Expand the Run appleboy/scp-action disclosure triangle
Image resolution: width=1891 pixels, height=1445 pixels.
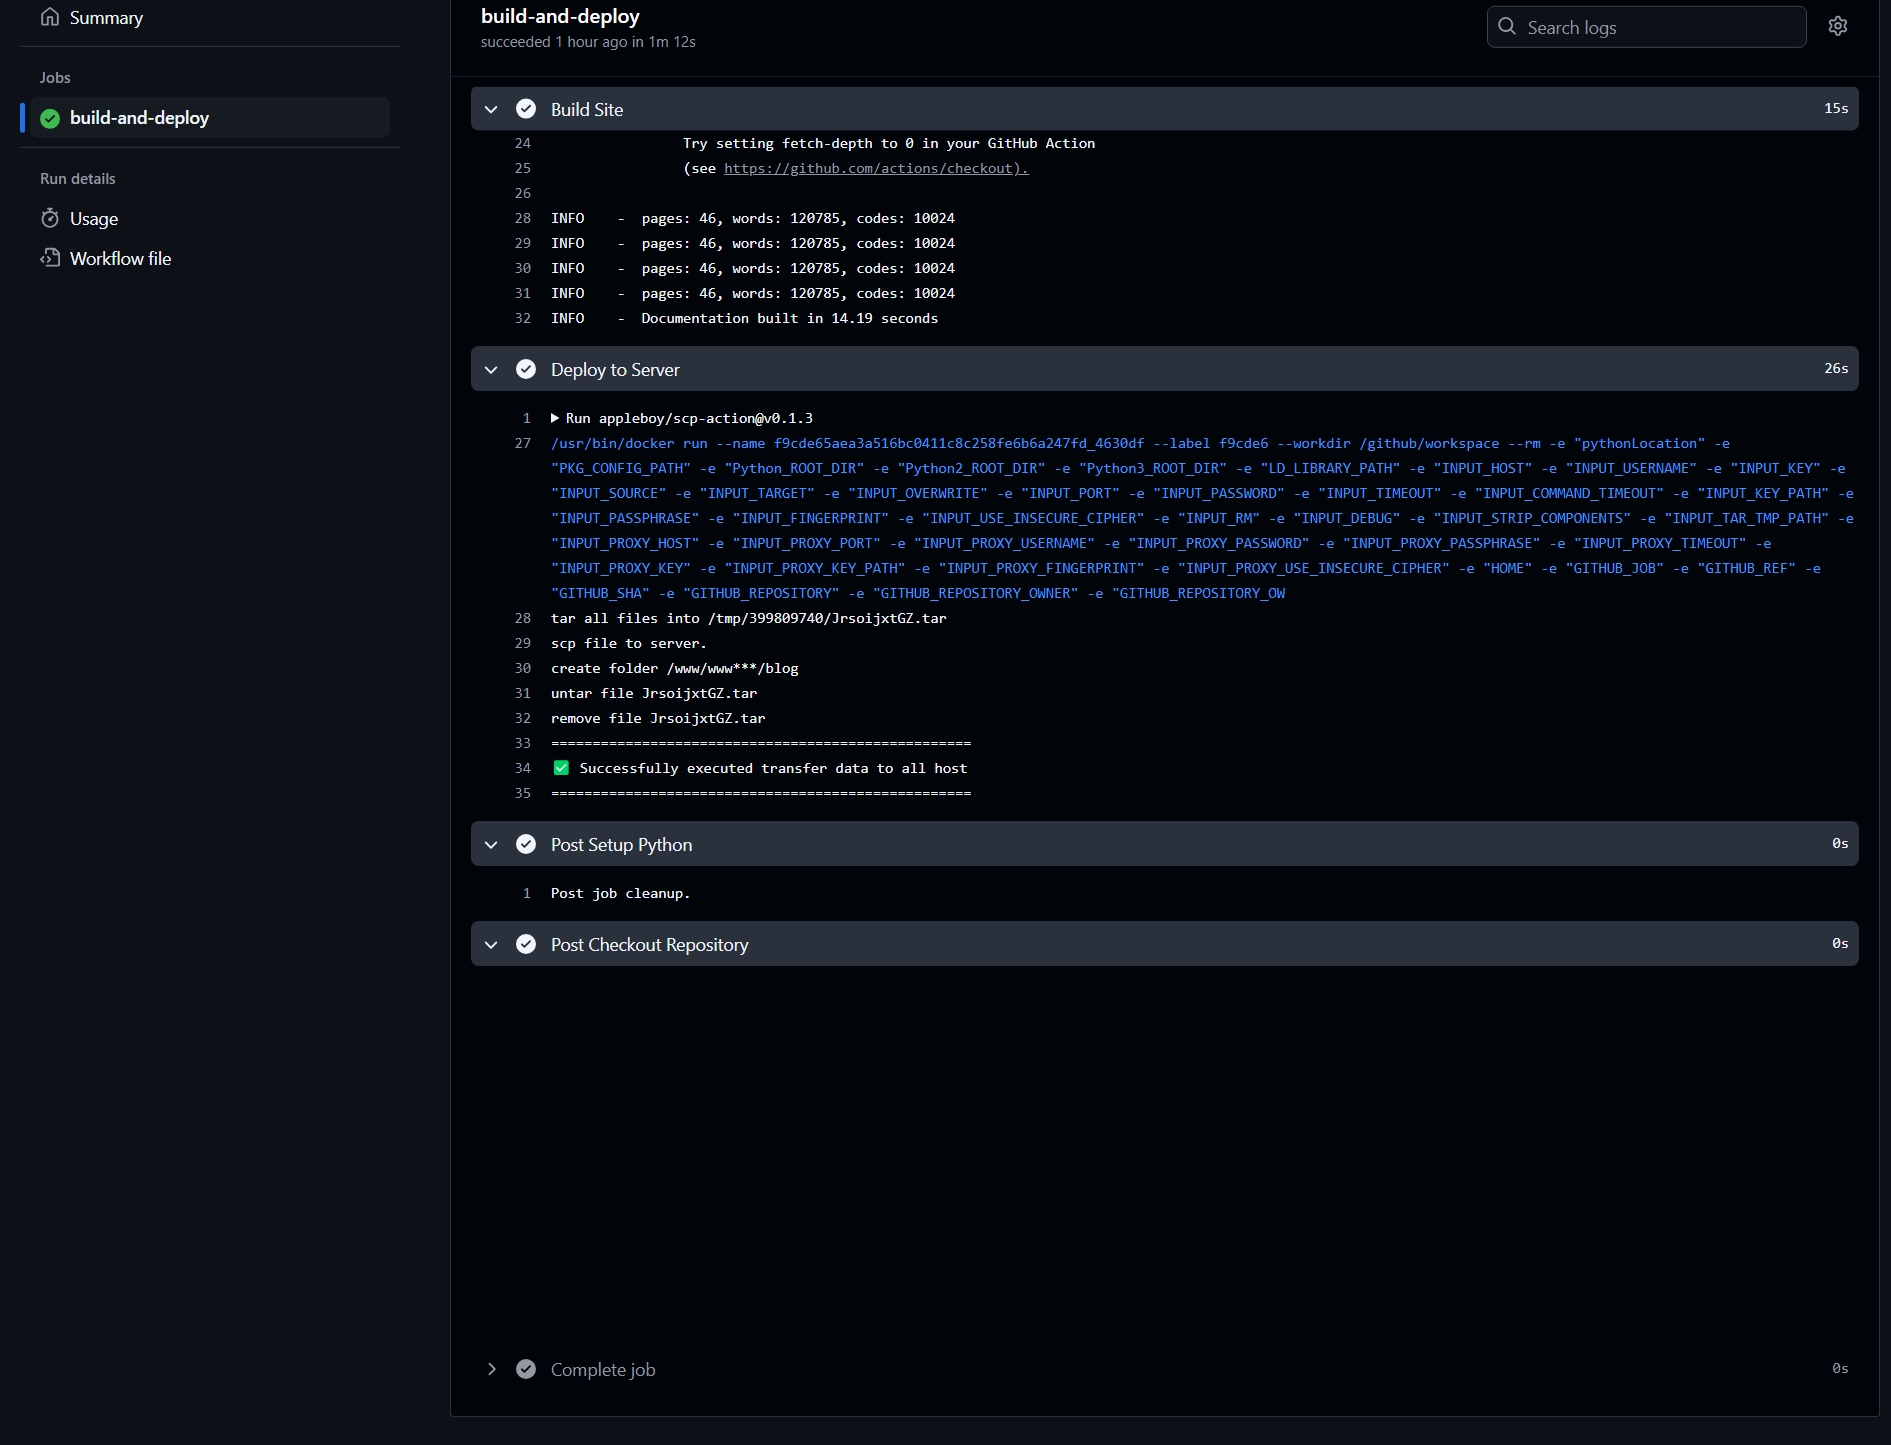point(555,418)
